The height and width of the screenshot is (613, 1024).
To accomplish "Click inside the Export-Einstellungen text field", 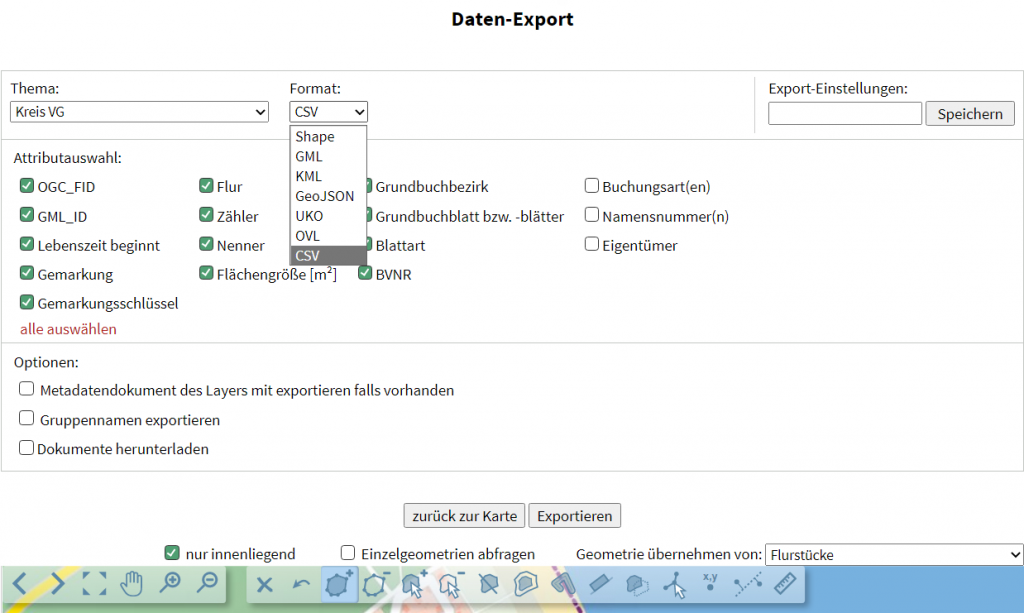I will 844,113.
